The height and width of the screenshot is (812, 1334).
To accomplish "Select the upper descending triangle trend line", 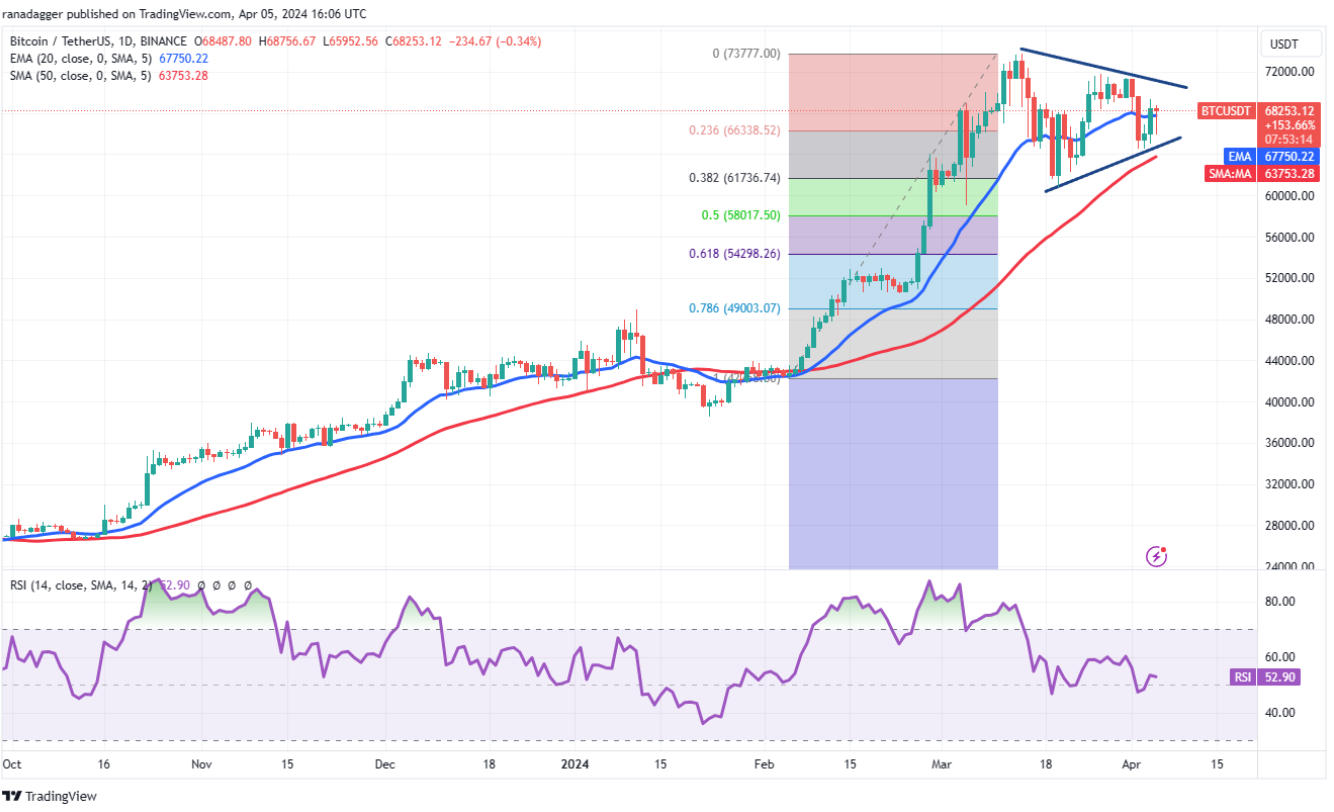I will tap(1103, 68).
